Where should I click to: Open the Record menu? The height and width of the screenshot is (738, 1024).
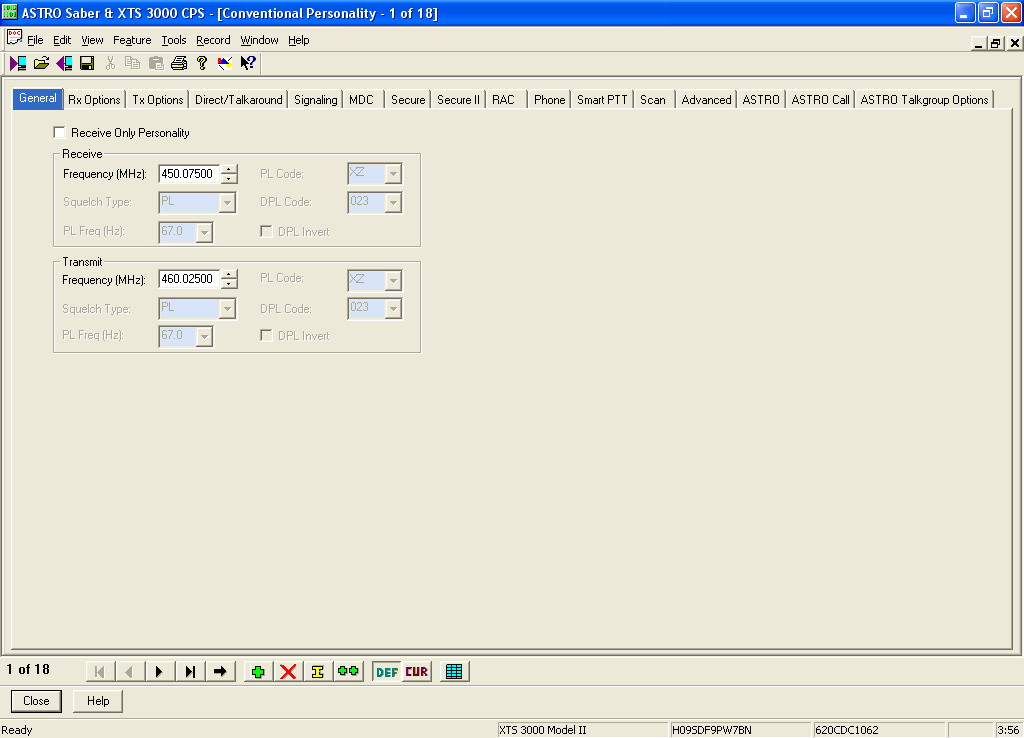(x=213, y=40)
